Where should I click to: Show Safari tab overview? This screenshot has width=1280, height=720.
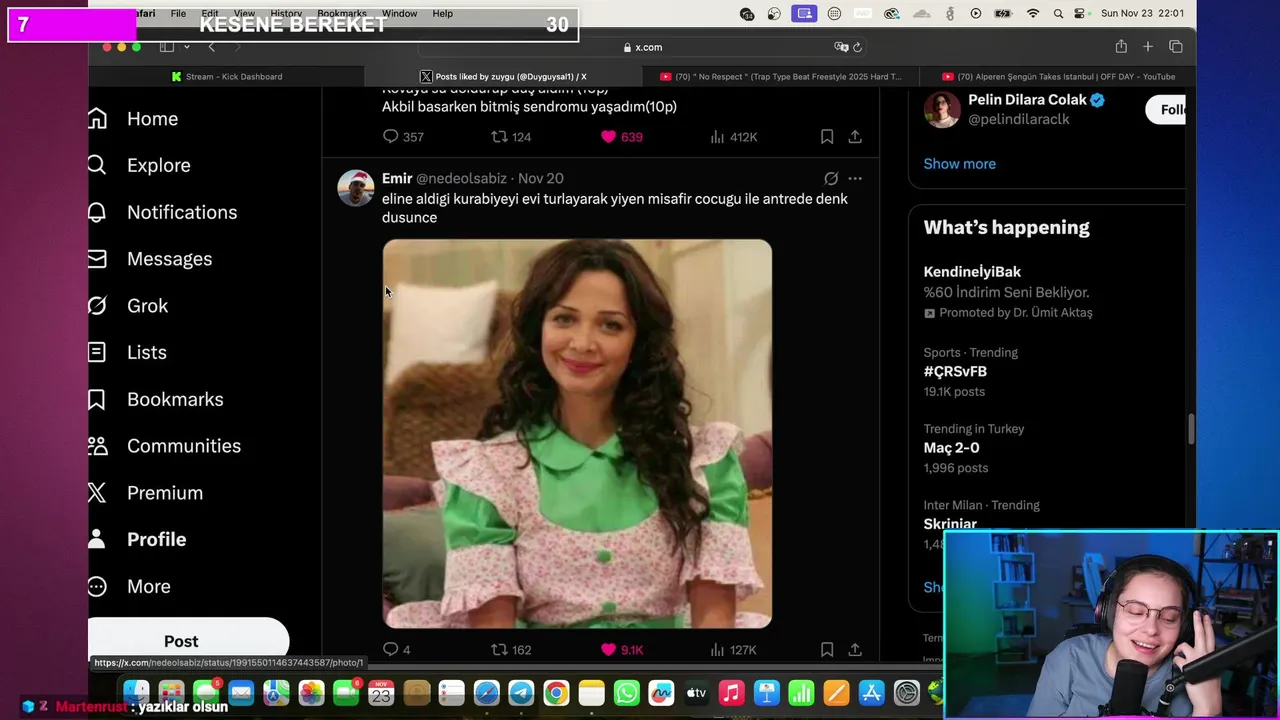tap(1175, 47)
